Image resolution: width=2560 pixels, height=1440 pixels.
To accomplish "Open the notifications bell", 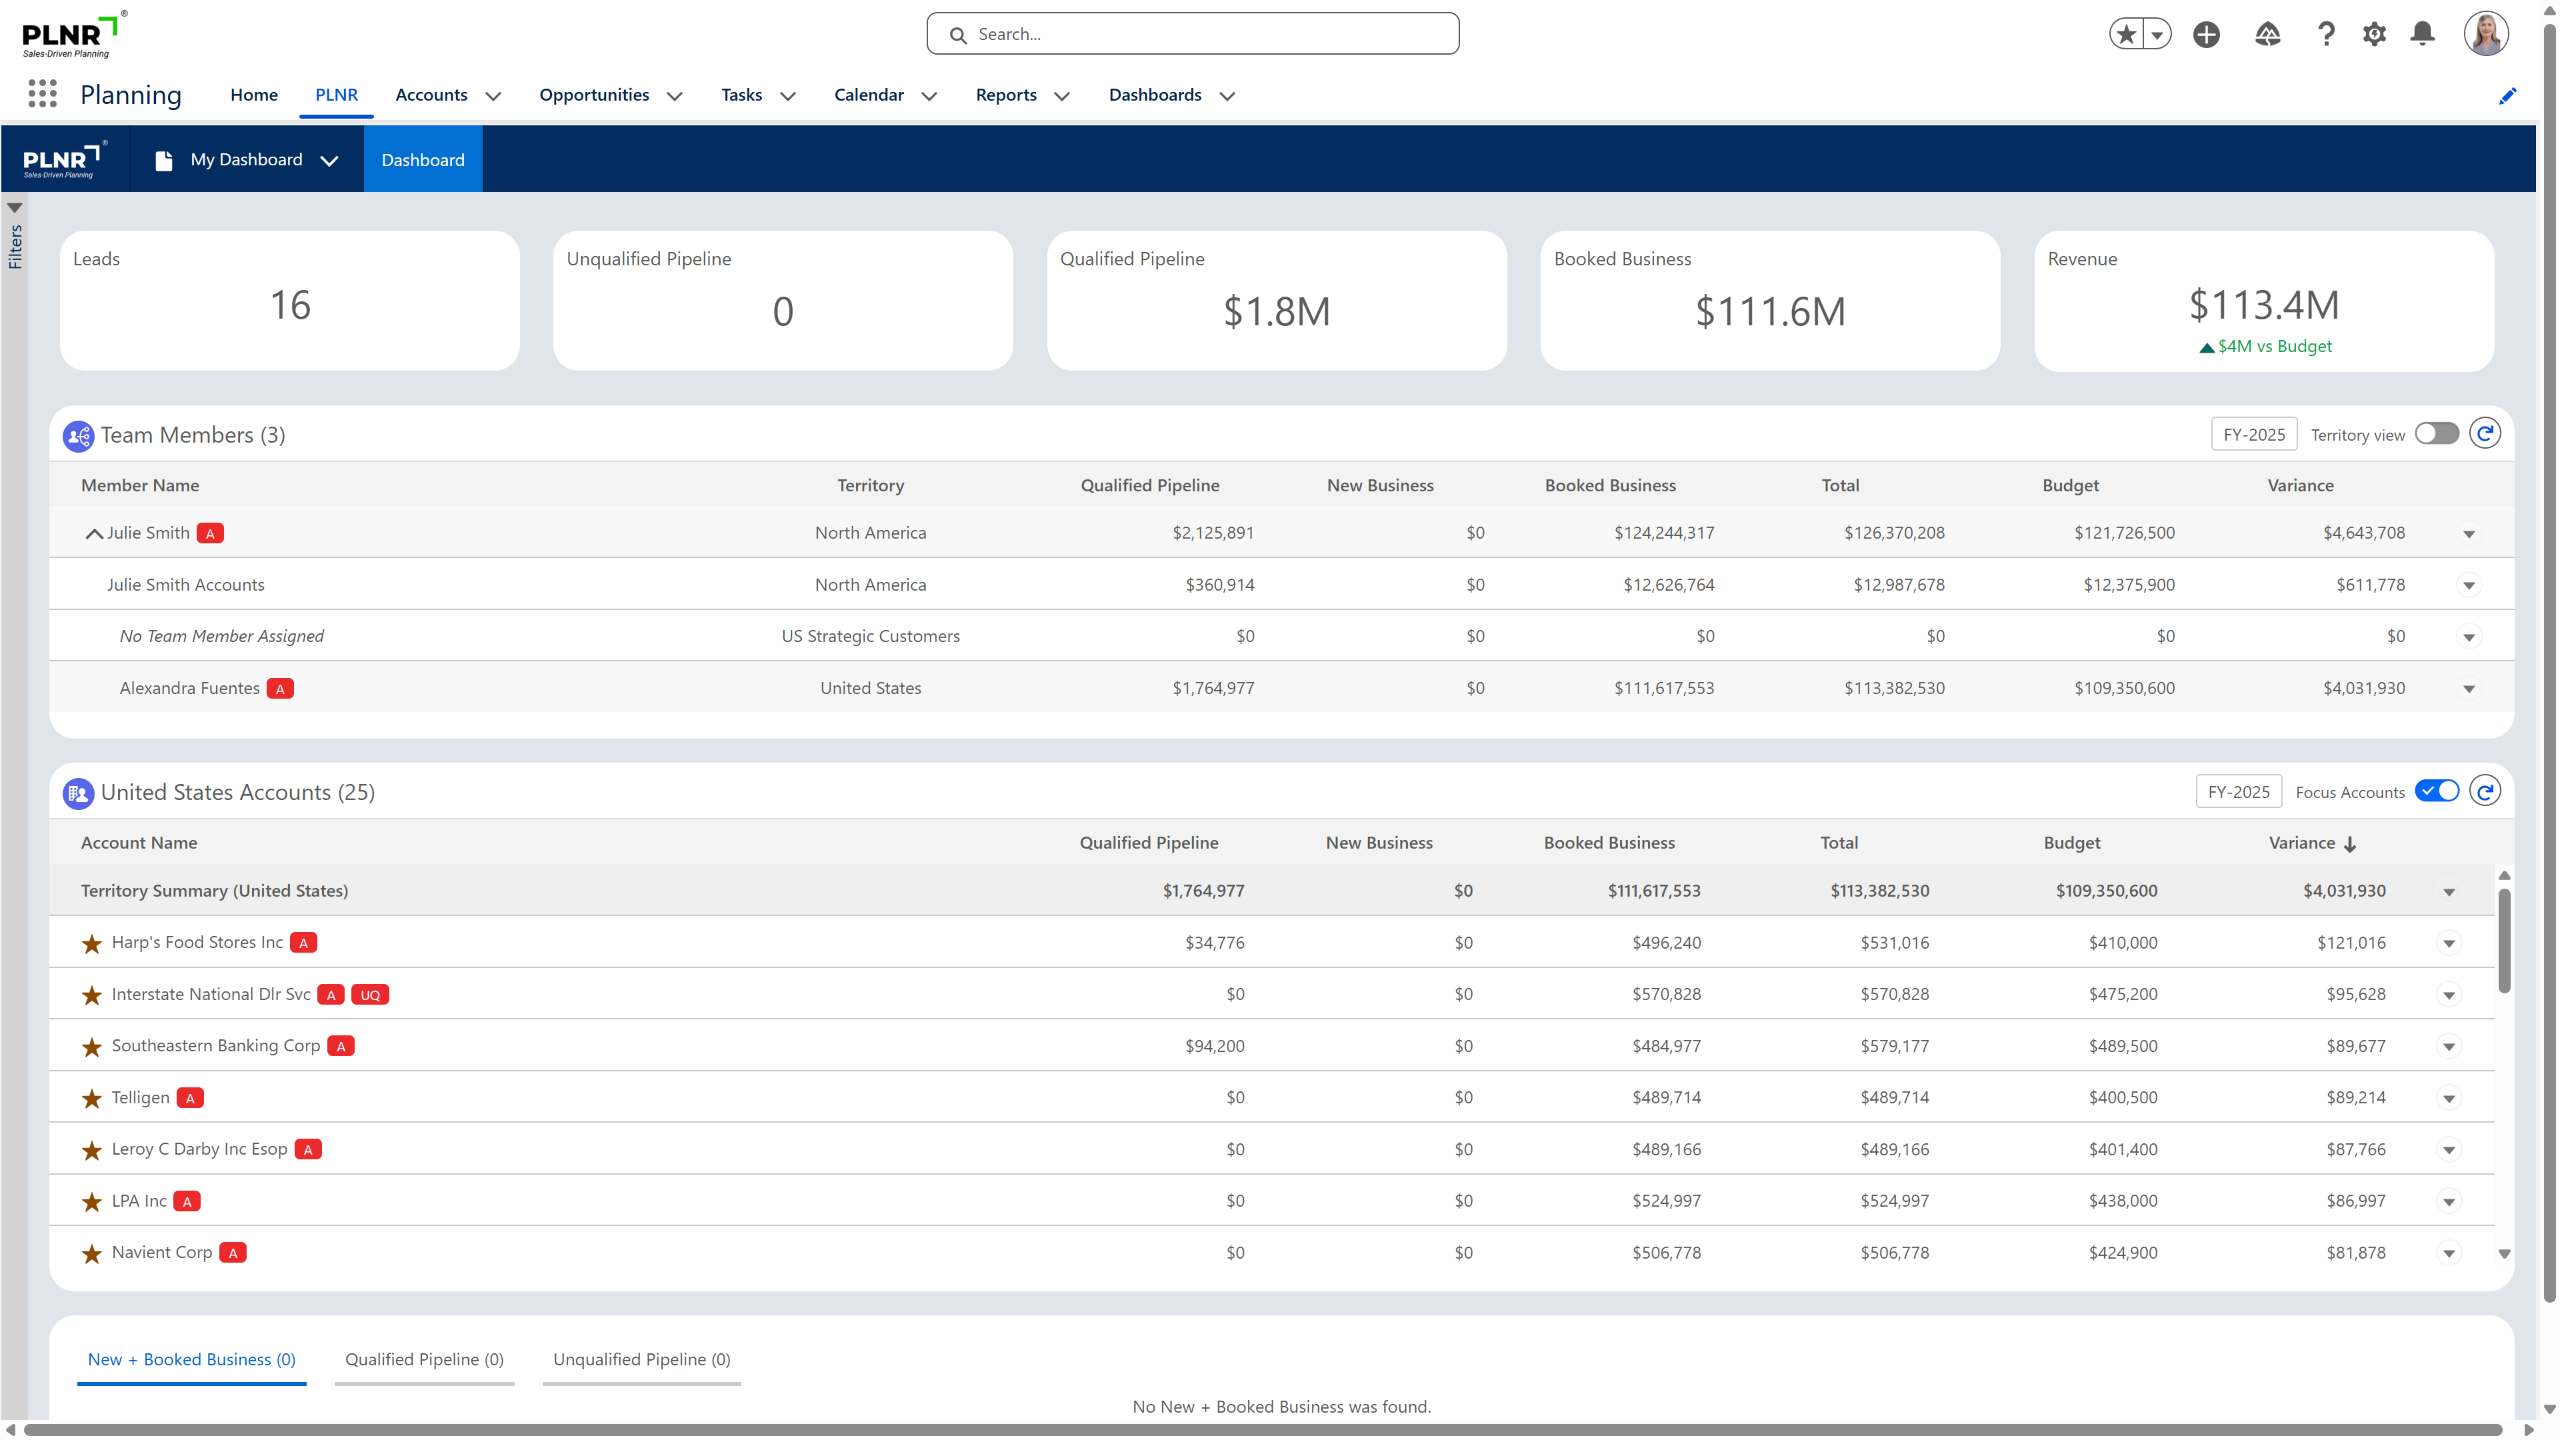I will (2422, 35).
